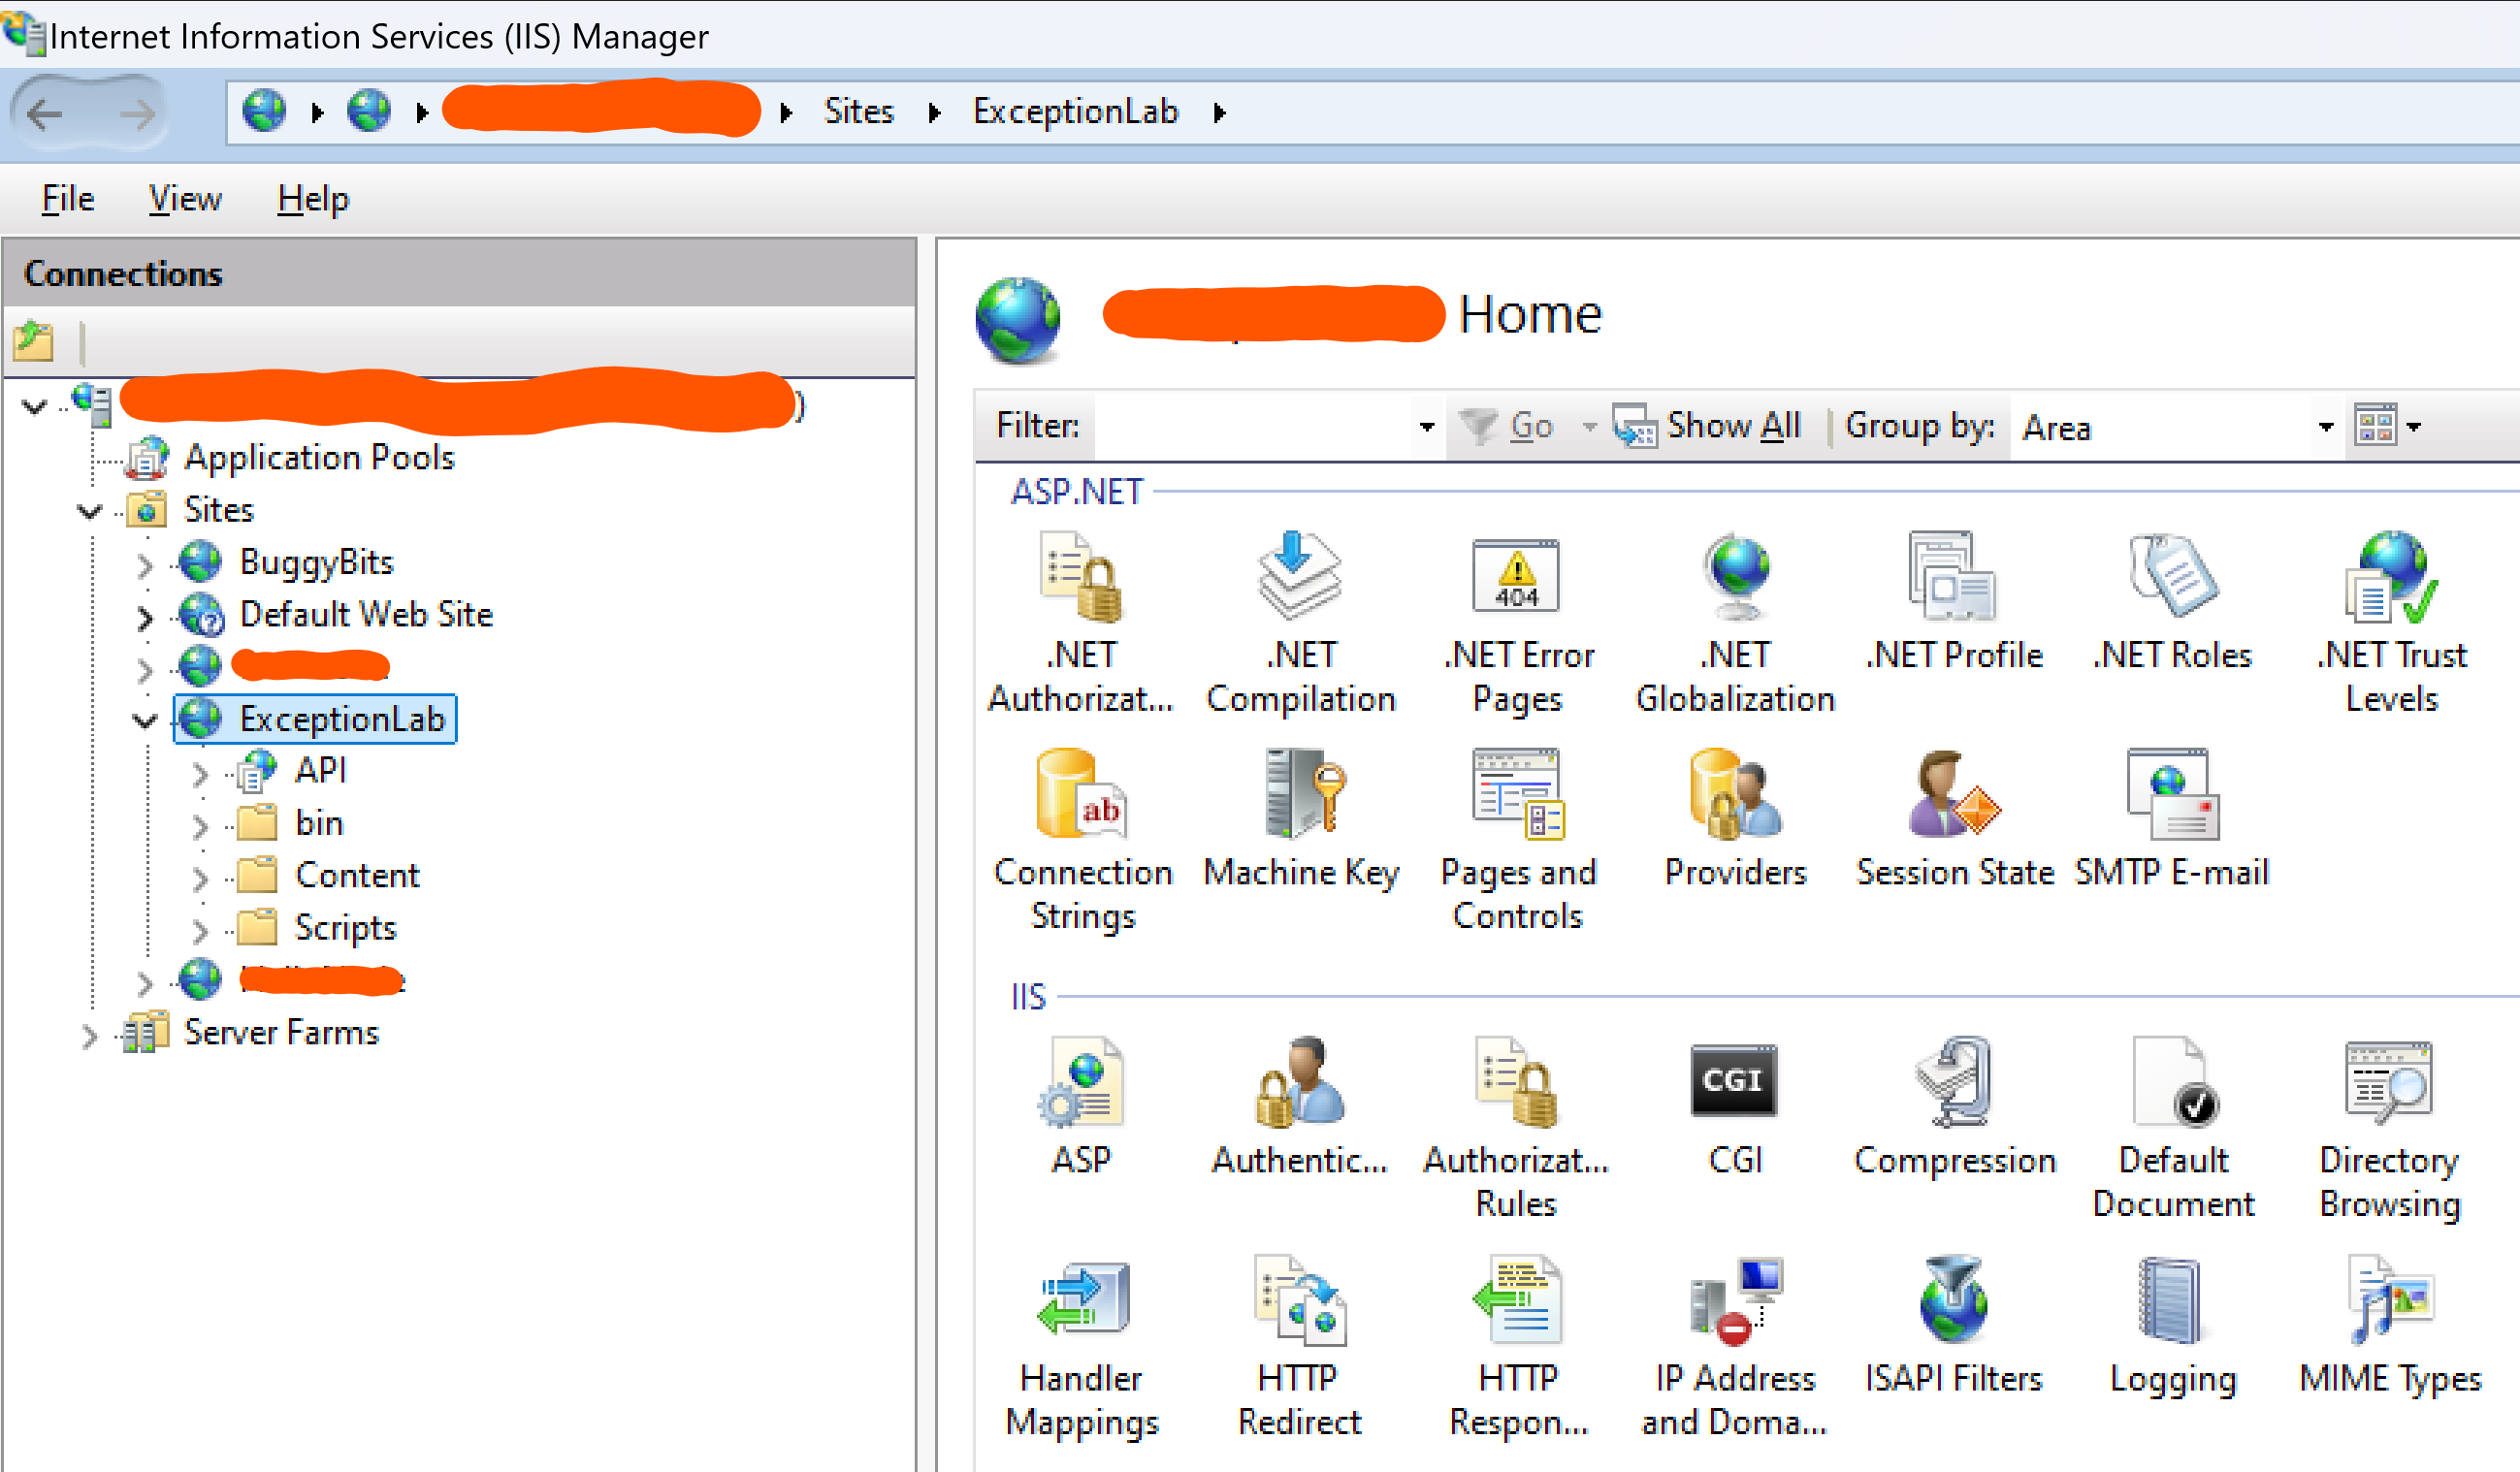Open the Group by Area dropdown
Screen dimensions: 2520x1472
pyautogui.click(x=2325, y=428)
